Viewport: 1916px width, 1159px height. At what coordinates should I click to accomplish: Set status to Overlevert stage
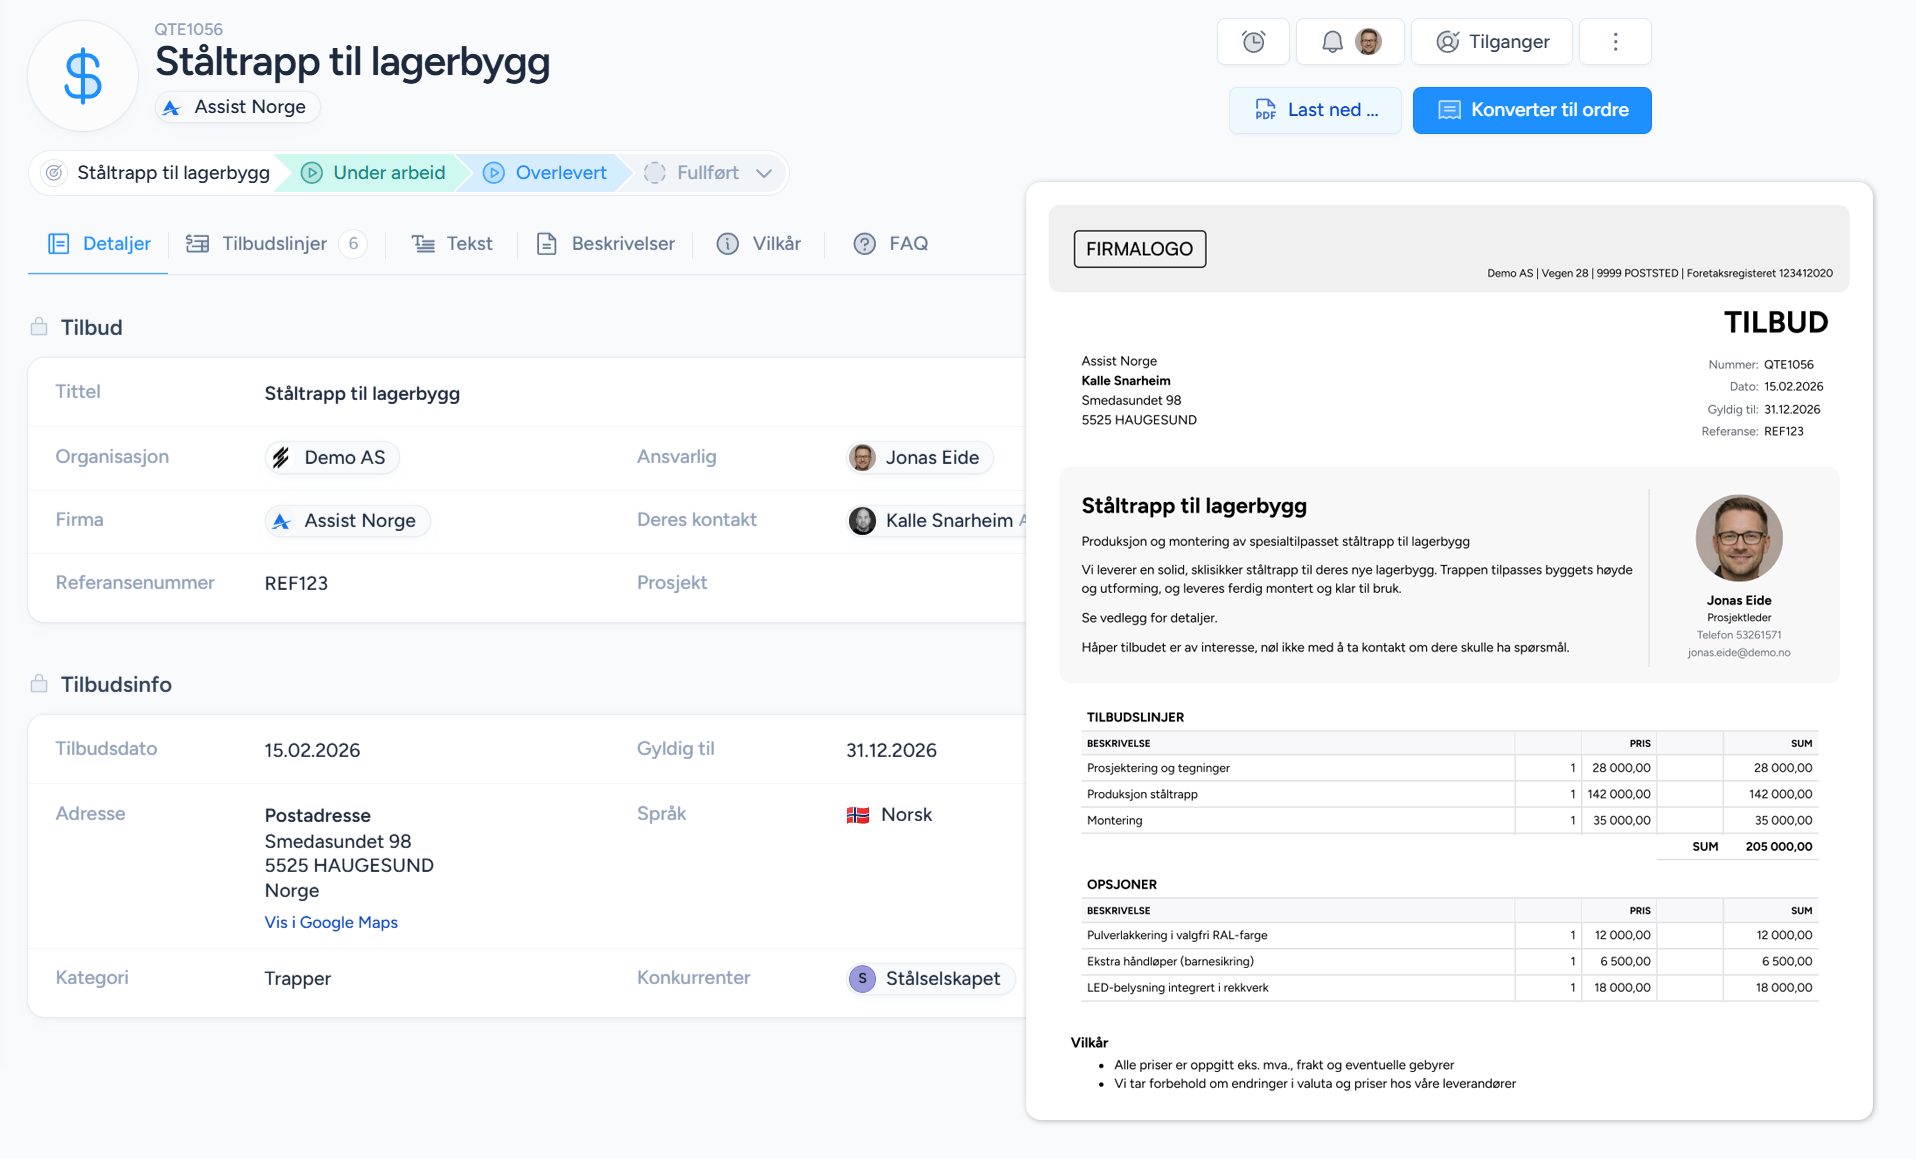(x=546, y=173)
